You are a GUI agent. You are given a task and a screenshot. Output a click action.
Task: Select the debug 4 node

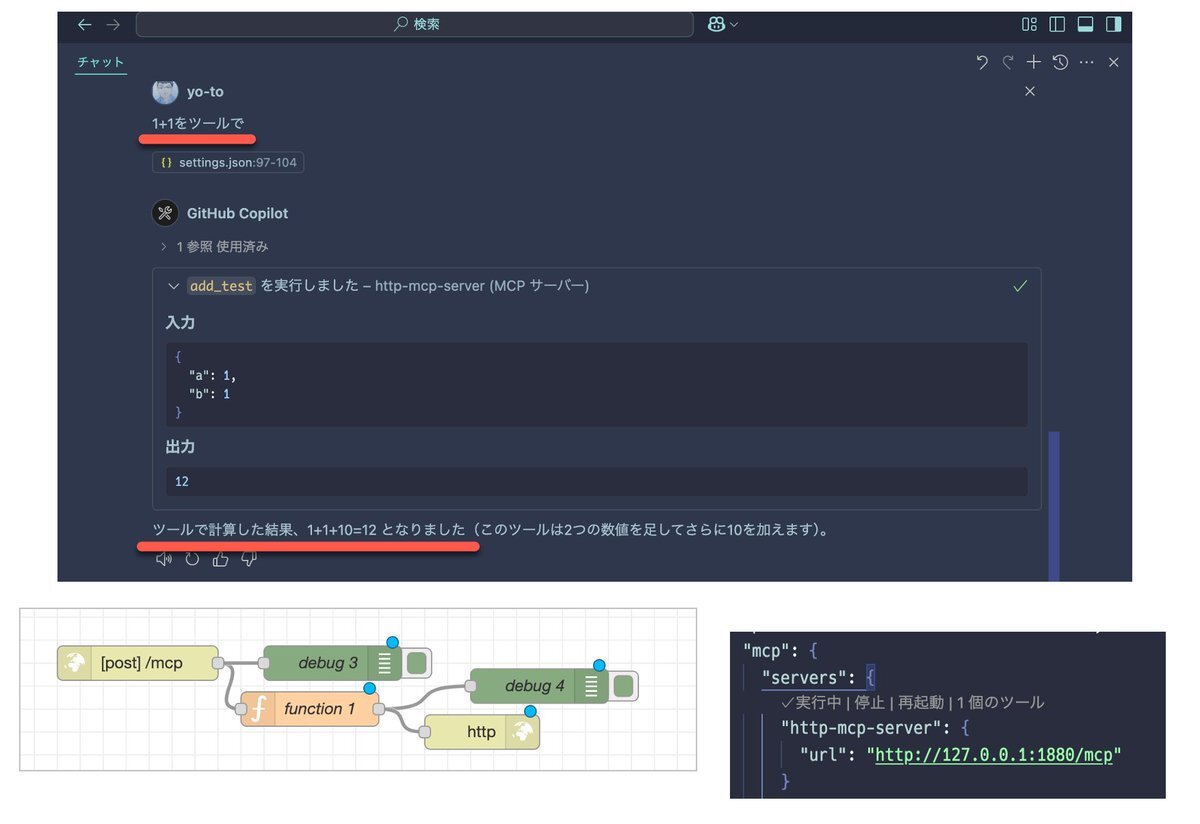539,686
